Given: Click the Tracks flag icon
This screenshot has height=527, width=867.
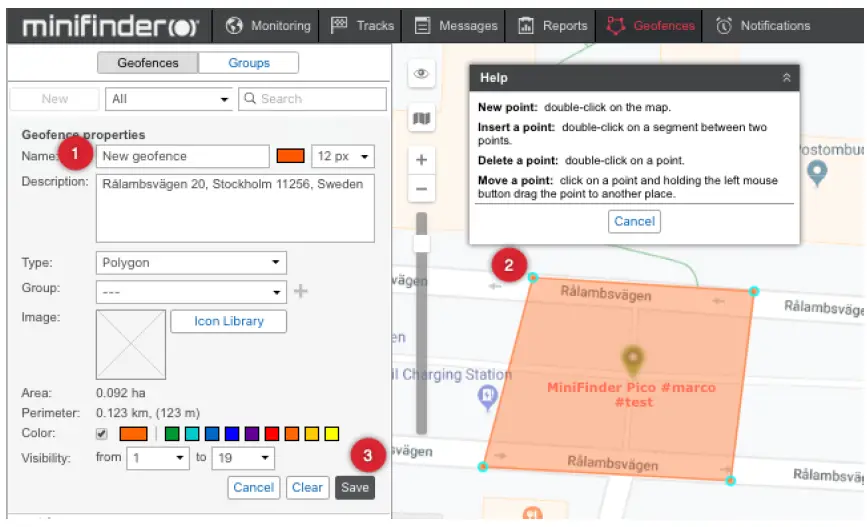Looking at the screenshot, I should [338, 25].
